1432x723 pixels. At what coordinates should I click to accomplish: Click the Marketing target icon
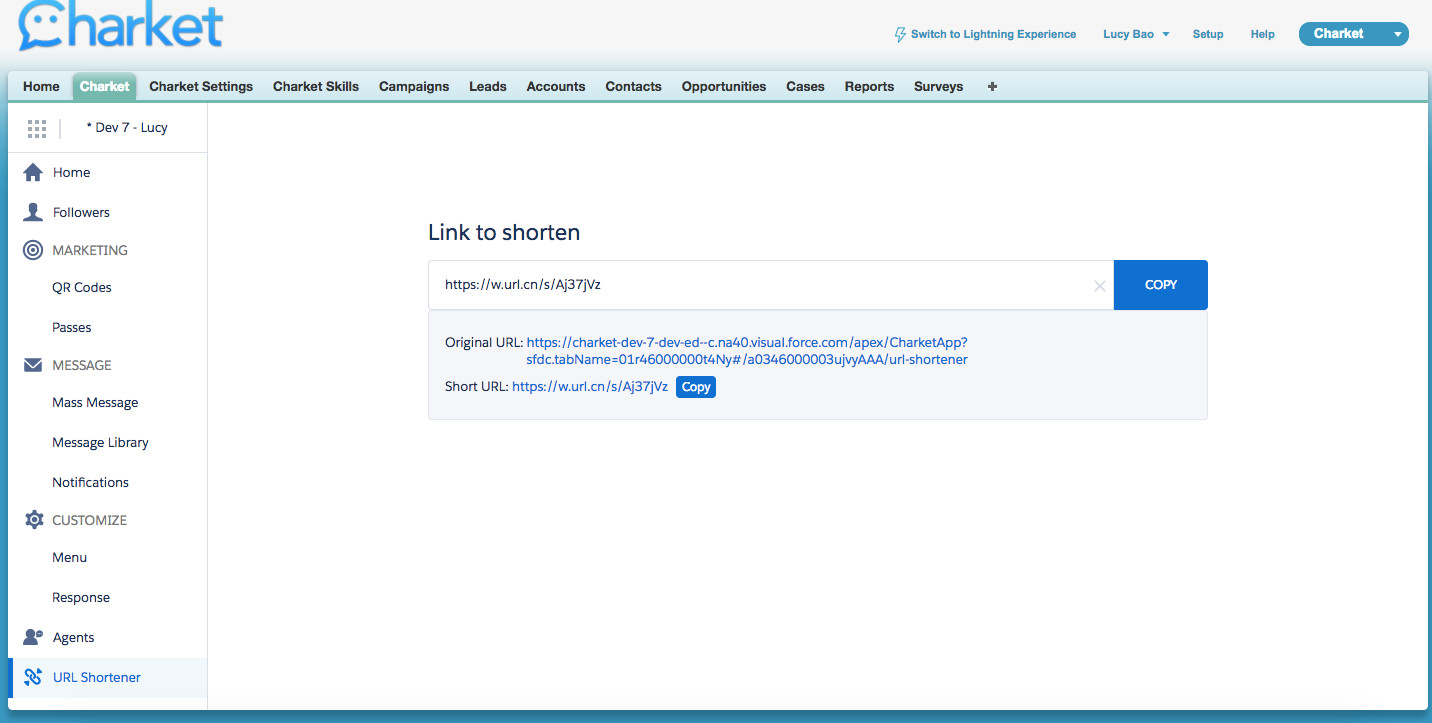[33, 250]
